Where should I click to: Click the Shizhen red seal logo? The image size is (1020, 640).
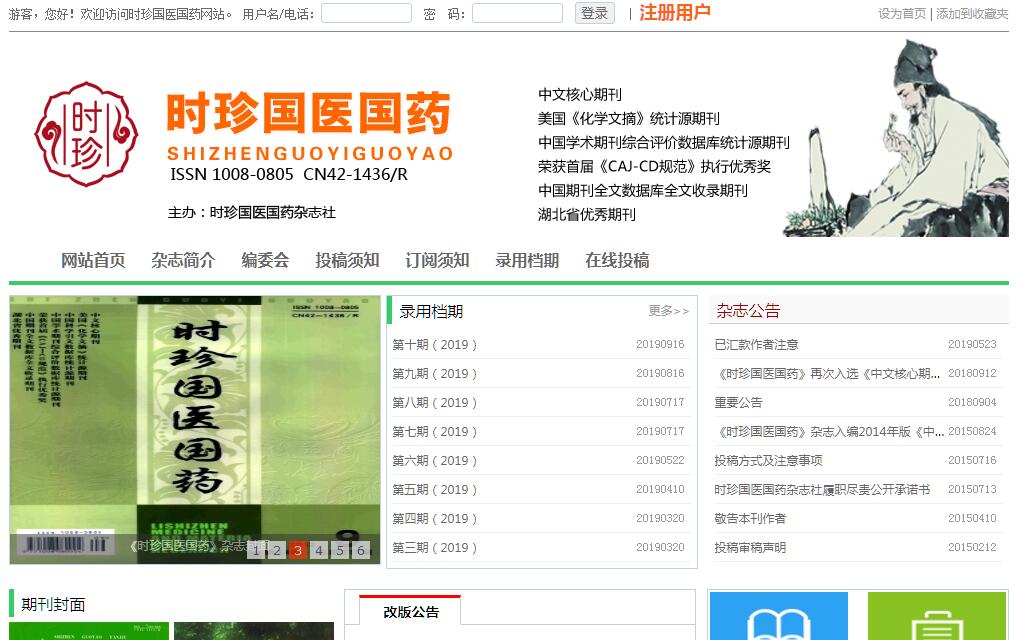85,134
